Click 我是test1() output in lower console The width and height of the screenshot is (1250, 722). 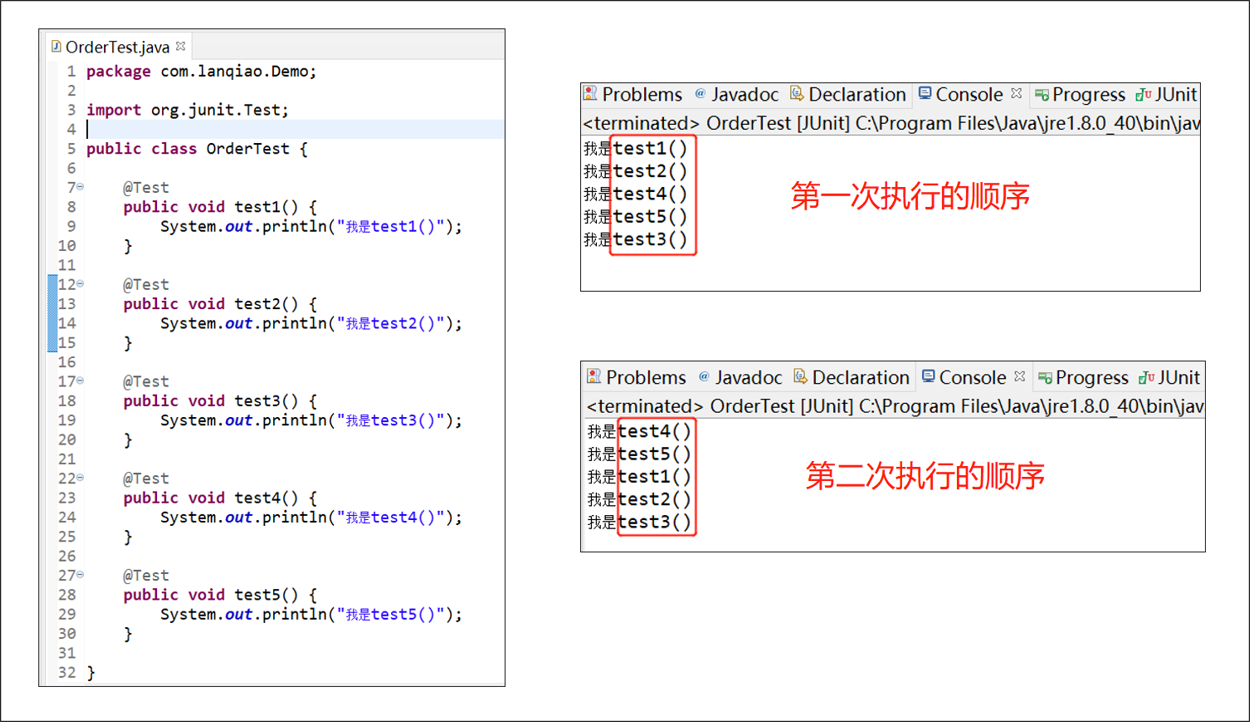pos(640,477)
